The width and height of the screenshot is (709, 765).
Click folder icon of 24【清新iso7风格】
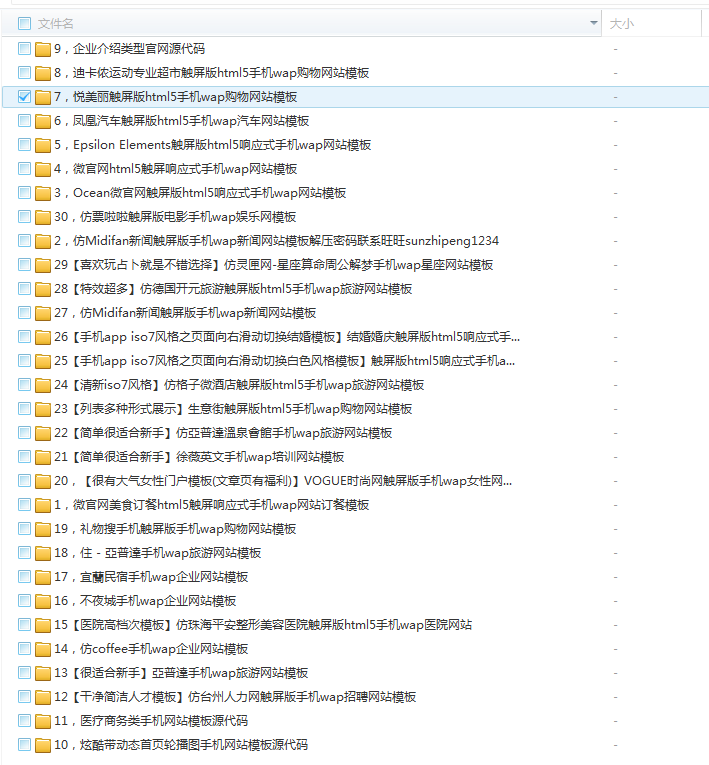tap(43, 385)
